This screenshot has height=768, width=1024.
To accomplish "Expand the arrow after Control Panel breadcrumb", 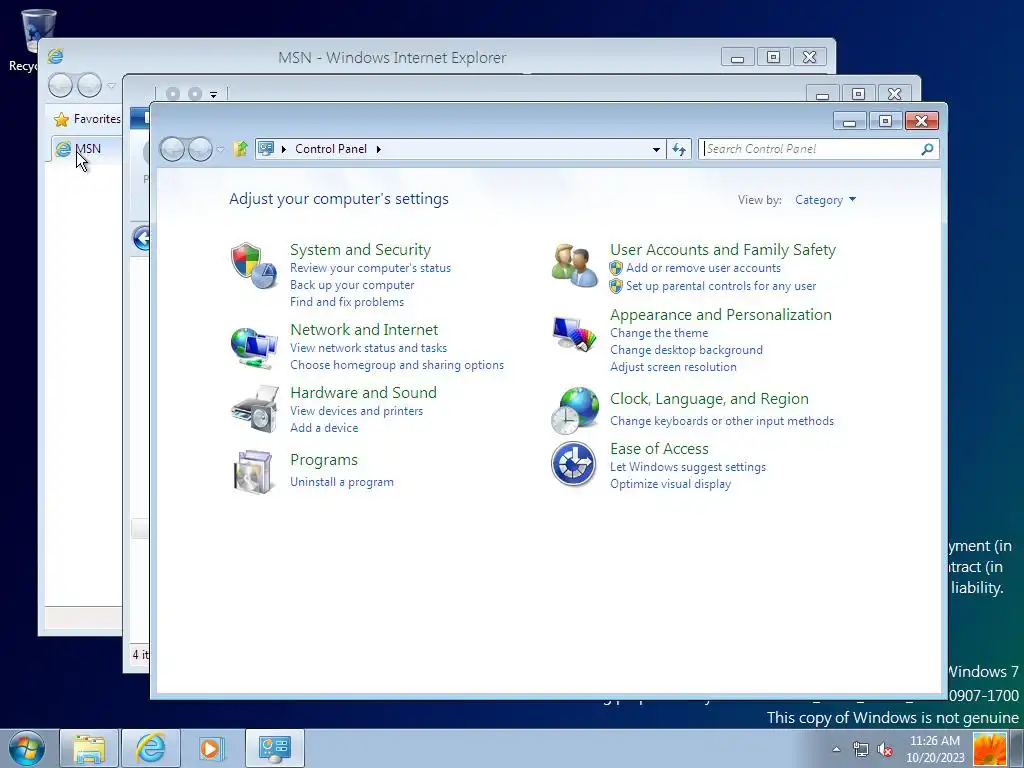I will click(x=379, y=149).
